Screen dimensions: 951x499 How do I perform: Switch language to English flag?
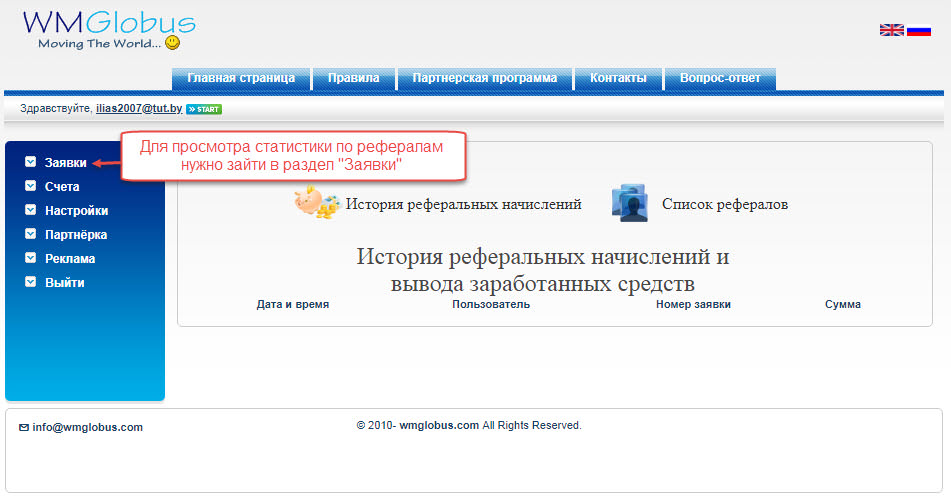pos(891,30)
